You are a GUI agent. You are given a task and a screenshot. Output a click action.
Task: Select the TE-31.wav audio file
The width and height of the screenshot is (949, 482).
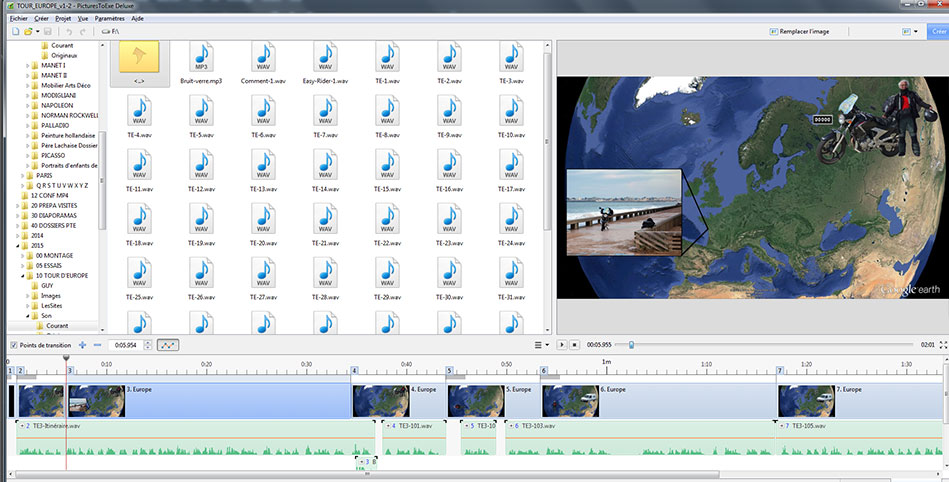pos(511,279)
